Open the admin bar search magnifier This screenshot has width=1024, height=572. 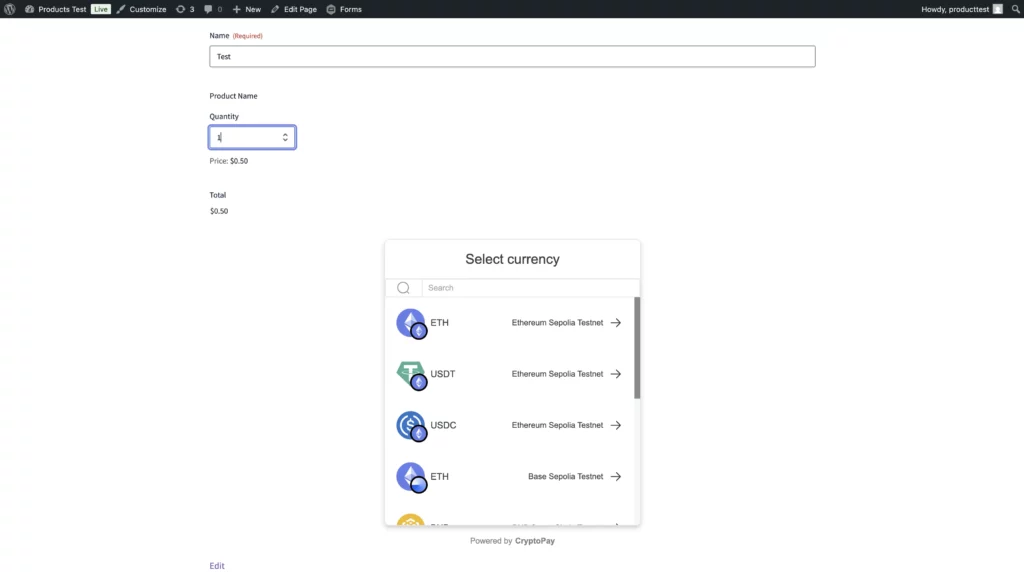[x=1015, y=9]
